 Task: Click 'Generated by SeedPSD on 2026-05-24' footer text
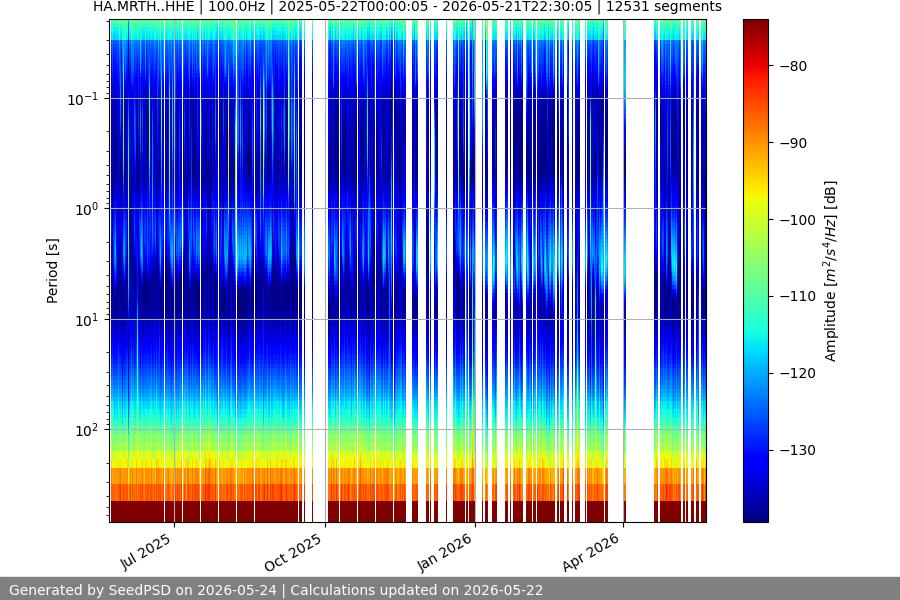click(142, 590)
